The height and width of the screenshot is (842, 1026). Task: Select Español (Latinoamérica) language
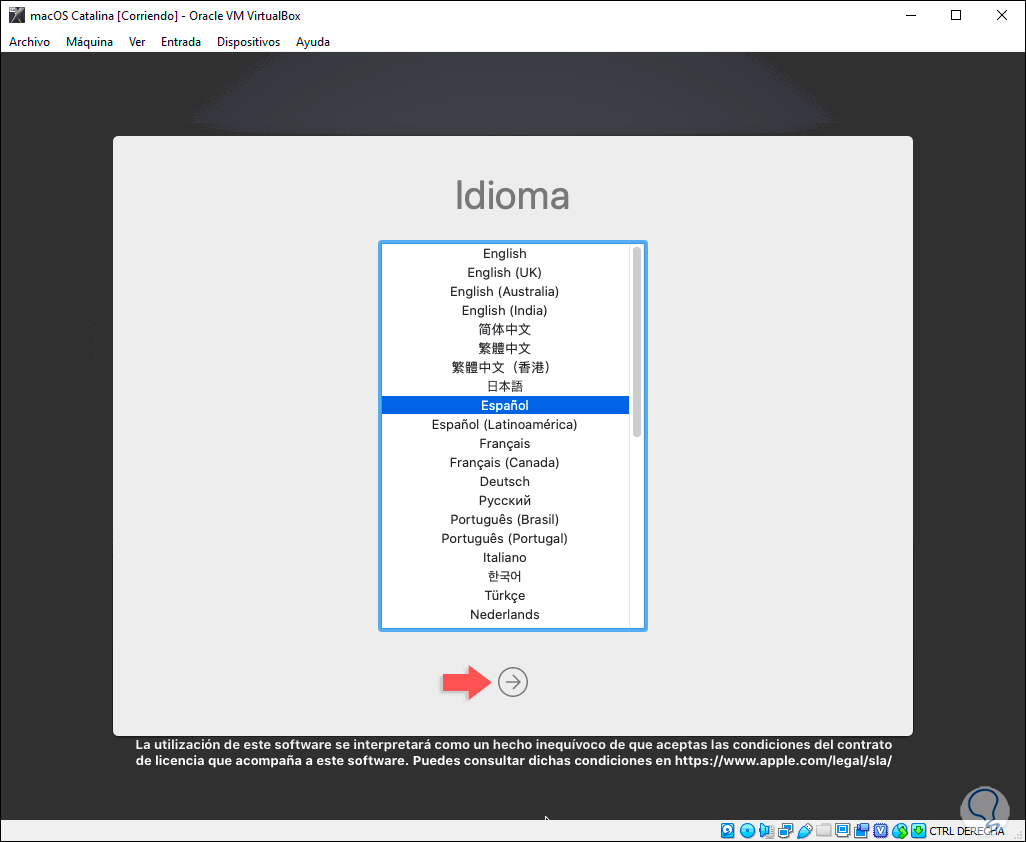(x=504, y=424)
